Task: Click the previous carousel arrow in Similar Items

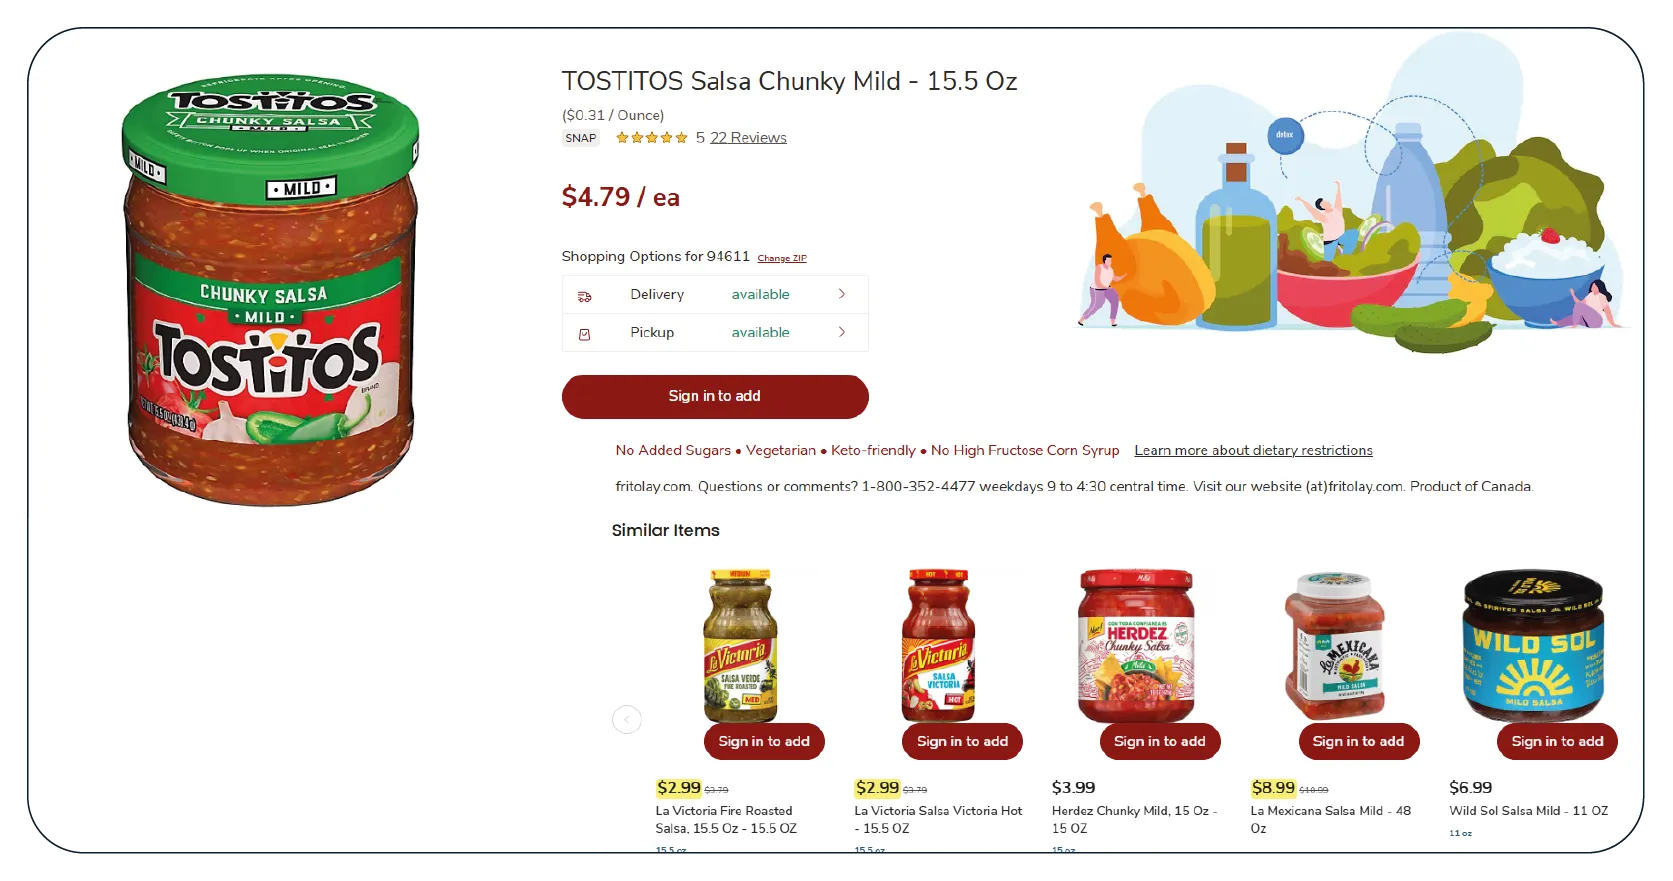Action: pyautogui.click(x=627, y=719)
